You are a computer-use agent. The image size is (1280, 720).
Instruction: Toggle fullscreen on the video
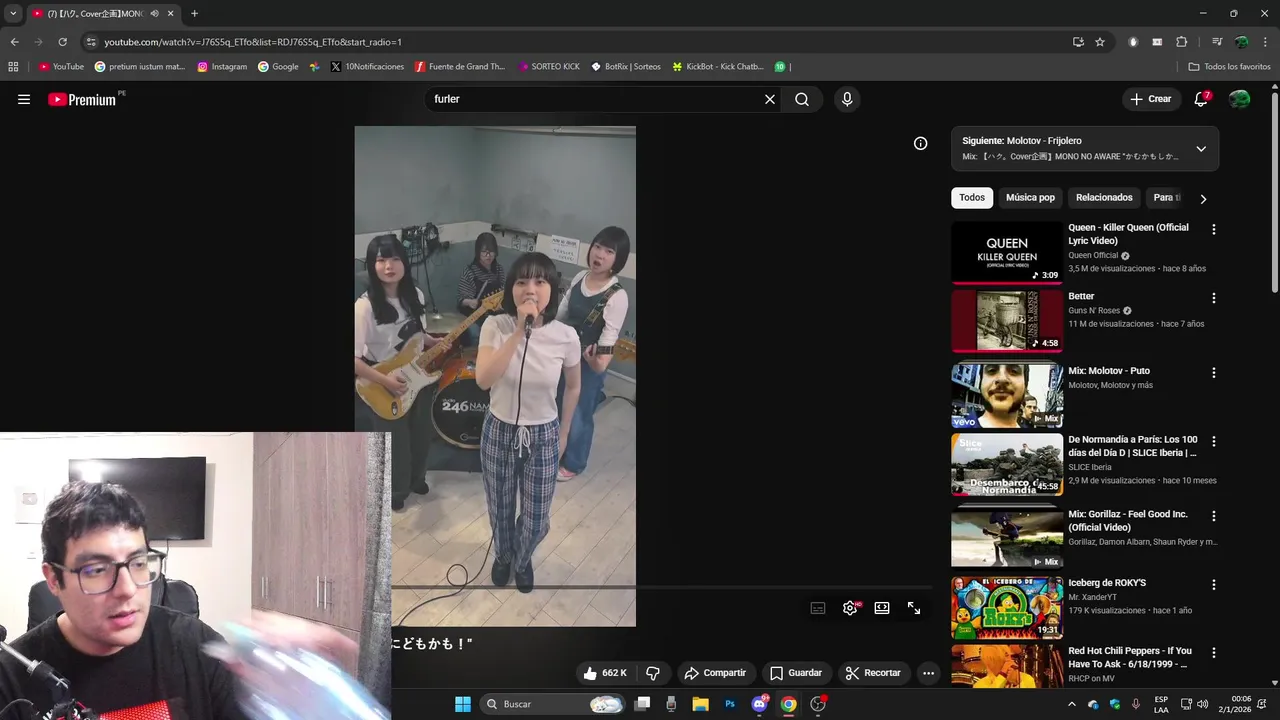coord(914,608)
